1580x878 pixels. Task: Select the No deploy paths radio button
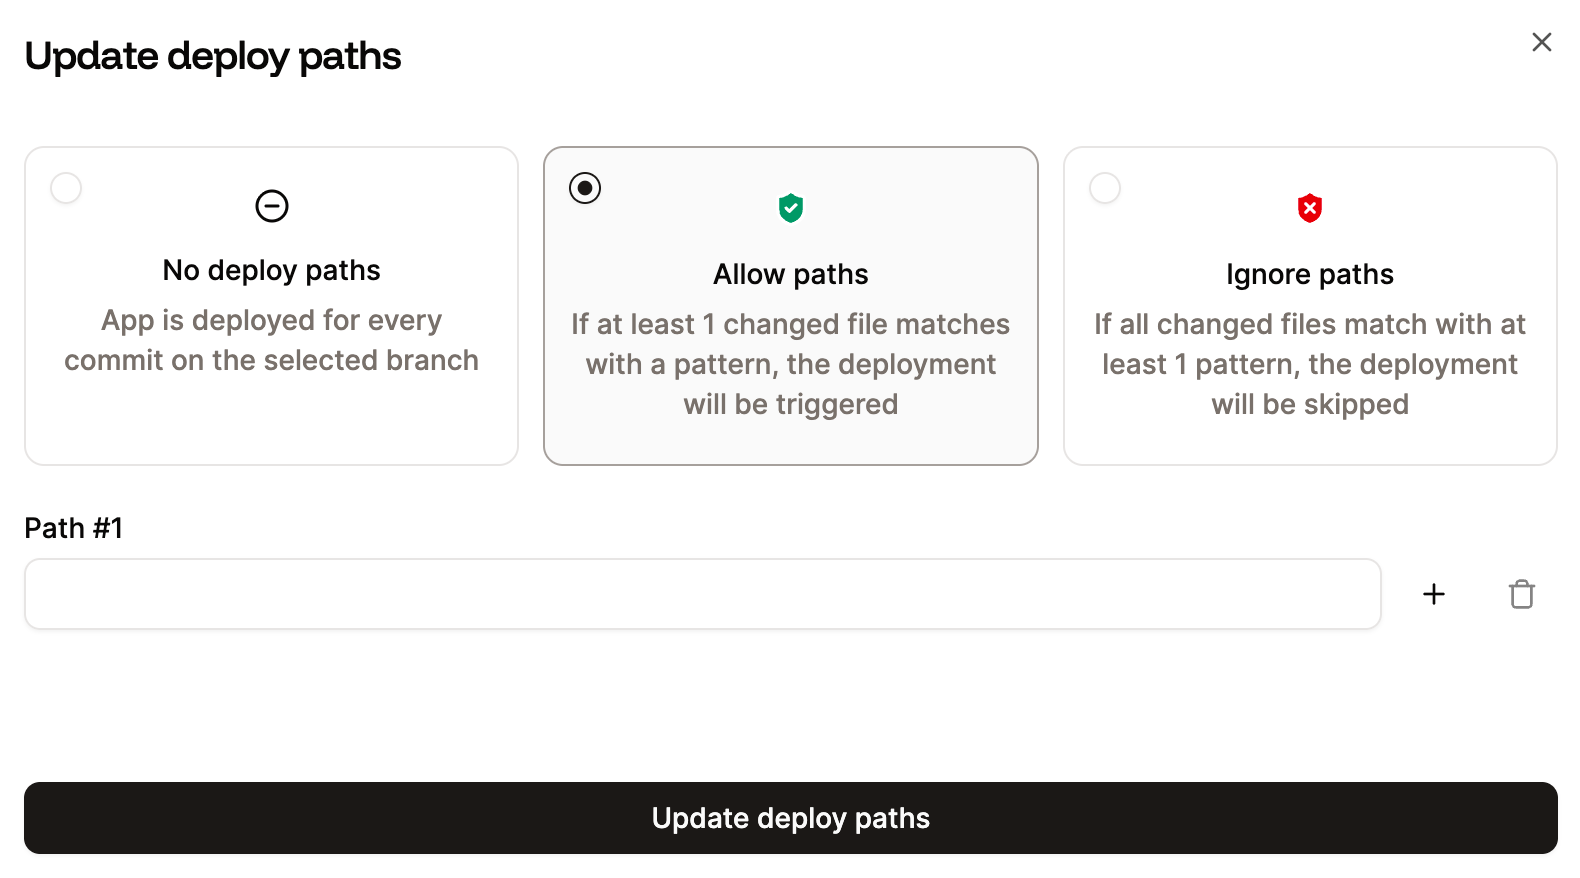tap(66, 187)
